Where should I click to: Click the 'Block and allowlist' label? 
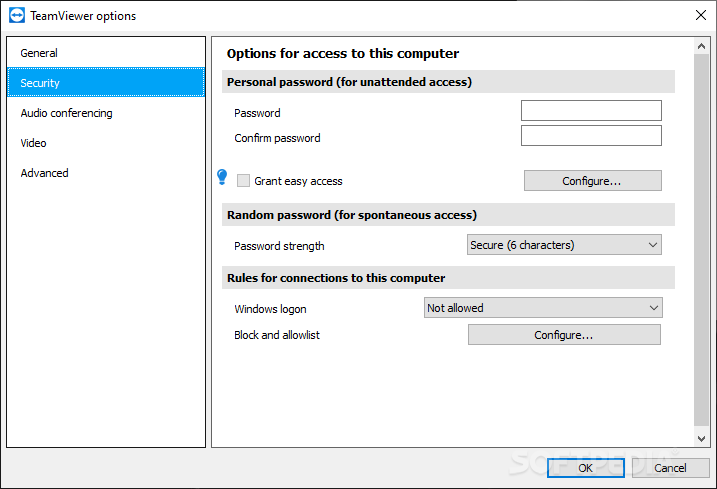click(277, 335)
